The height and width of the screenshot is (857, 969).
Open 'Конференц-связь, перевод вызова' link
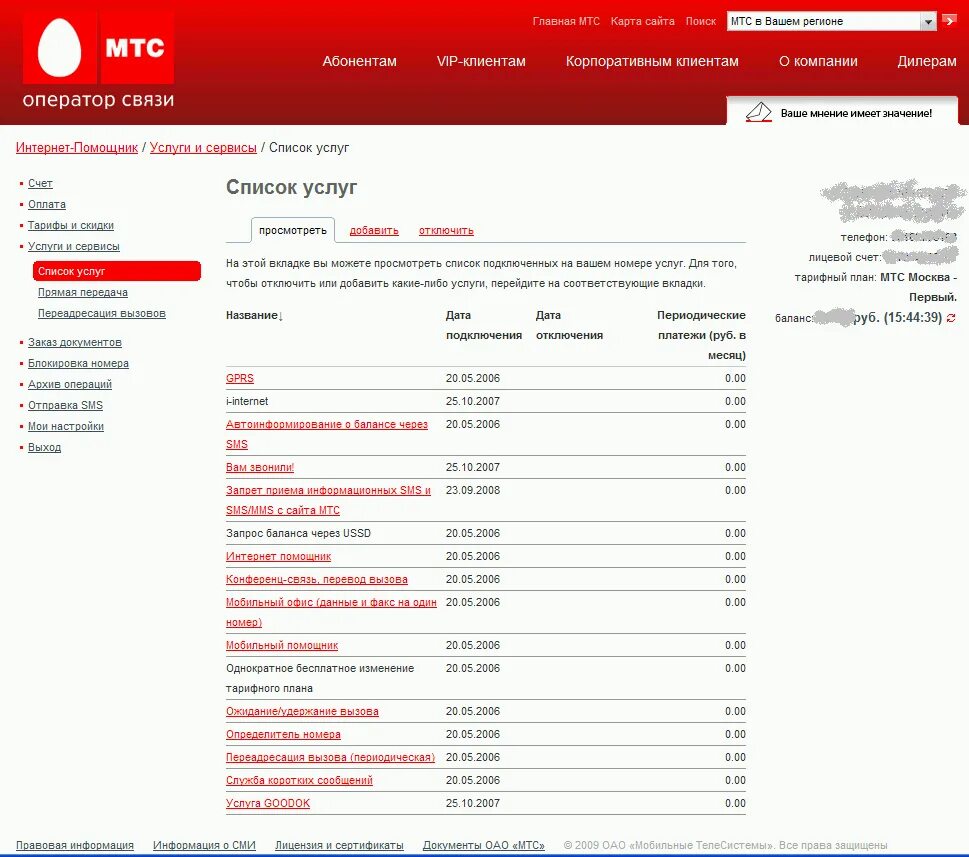[317, 580]
